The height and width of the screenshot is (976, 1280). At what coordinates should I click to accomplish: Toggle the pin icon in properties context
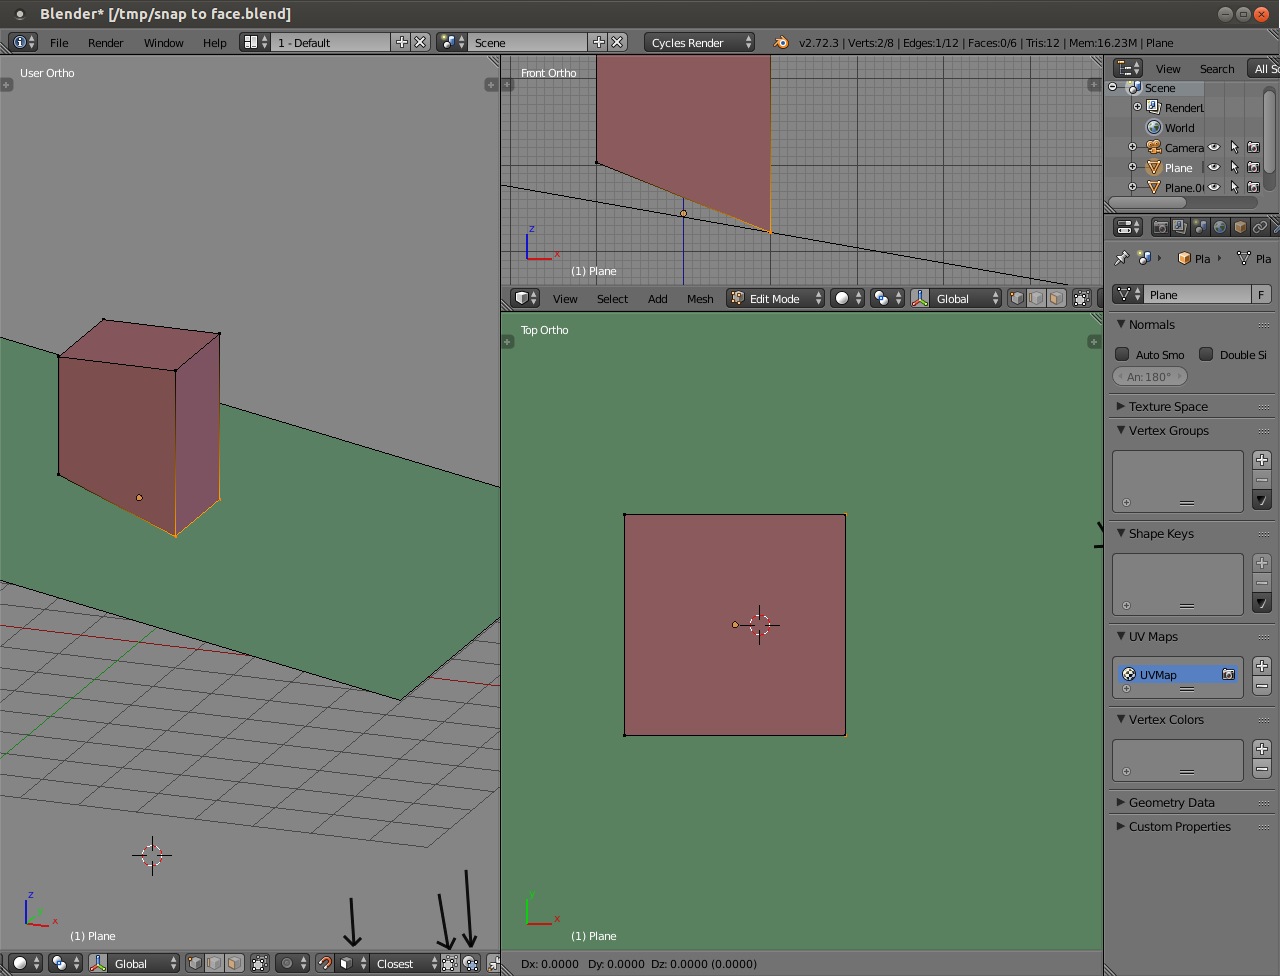[x=1122, y=258]
